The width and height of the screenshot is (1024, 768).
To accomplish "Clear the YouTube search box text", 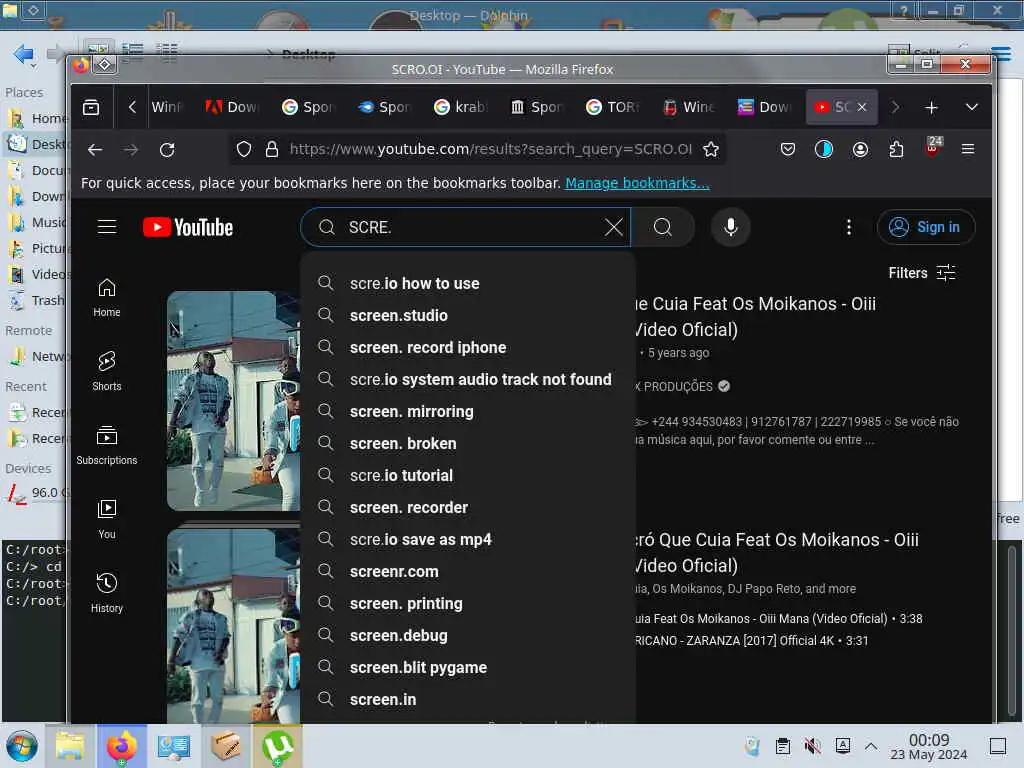I will click(x=613, y=227).
